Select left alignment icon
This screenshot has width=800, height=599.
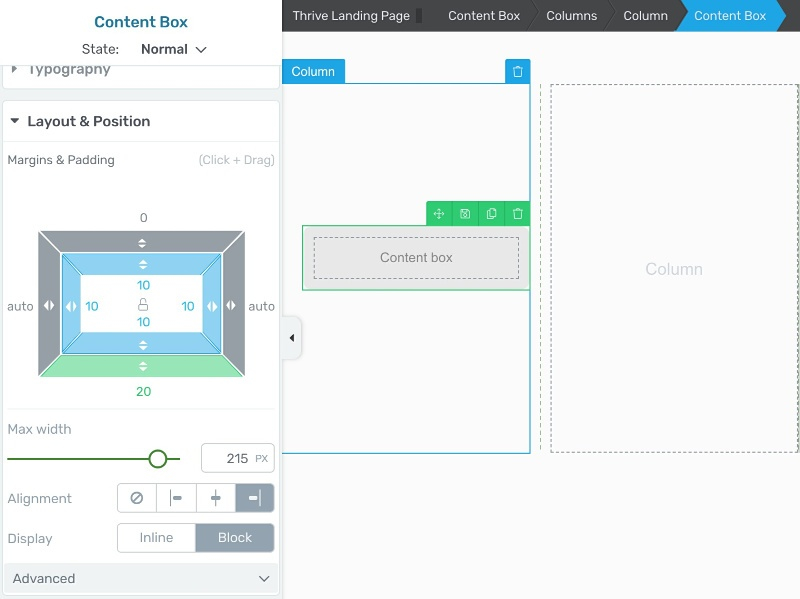(176, 498)
